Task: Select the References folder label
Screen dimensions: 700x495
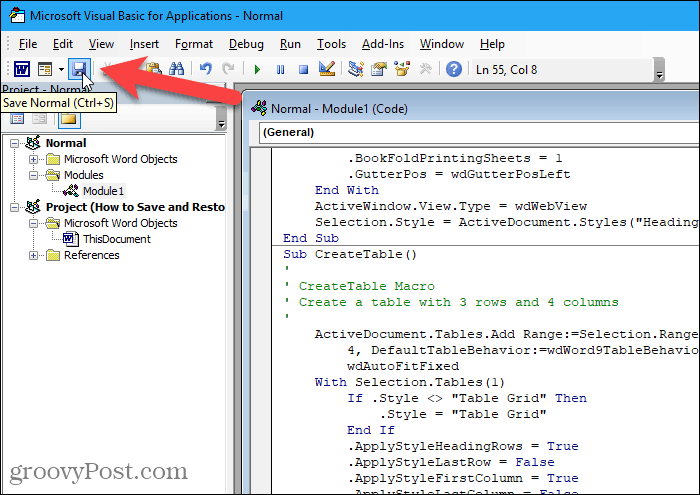Action: 92,255
